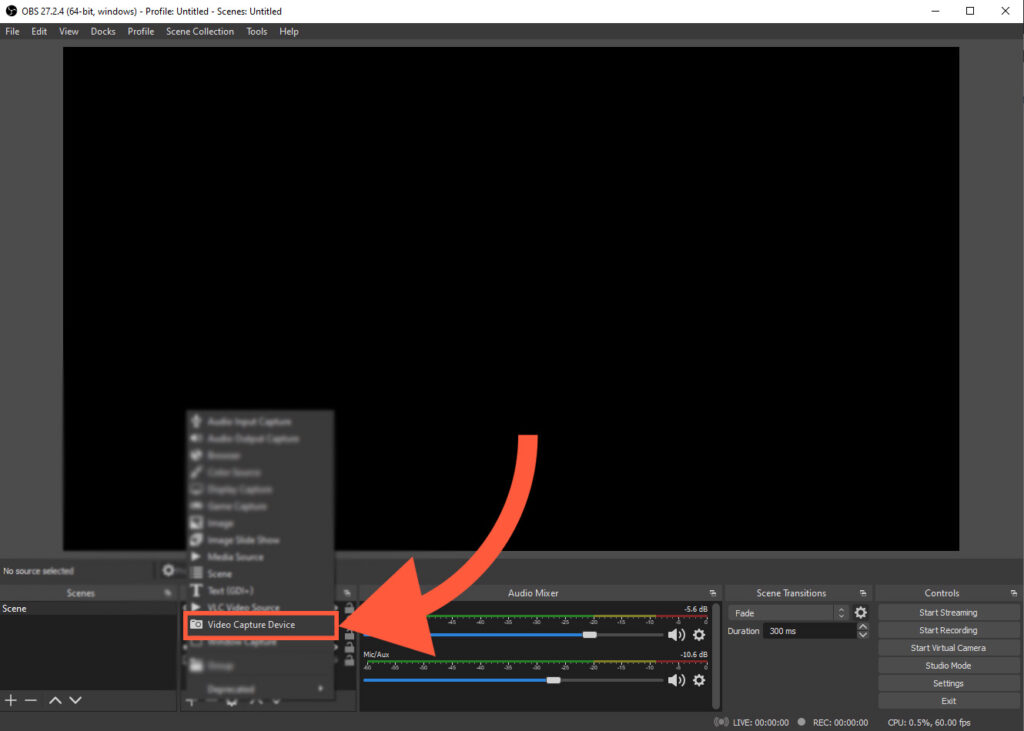The height and width of the screenshot is (731, 1024).
Task: Move scene up with the up arrow icon
Action: pyautogui.click(x=55, y=700)
